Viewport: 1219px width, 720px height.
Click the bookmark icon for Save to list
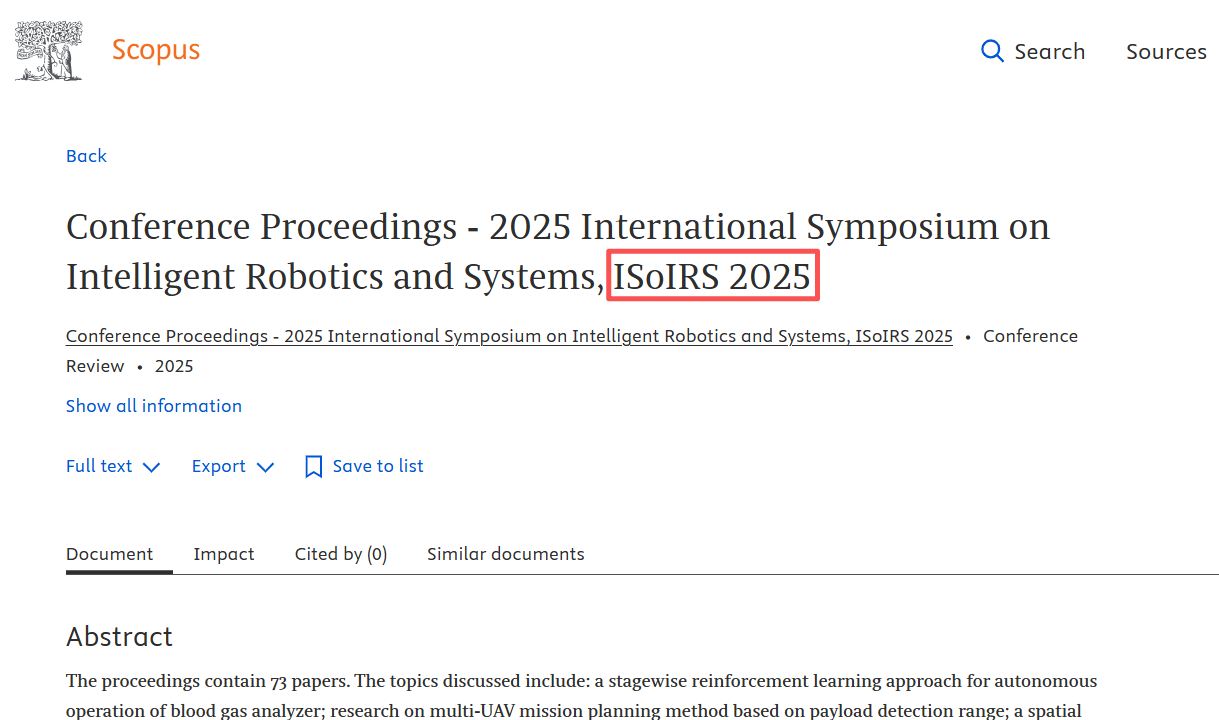tap(313, 467)
